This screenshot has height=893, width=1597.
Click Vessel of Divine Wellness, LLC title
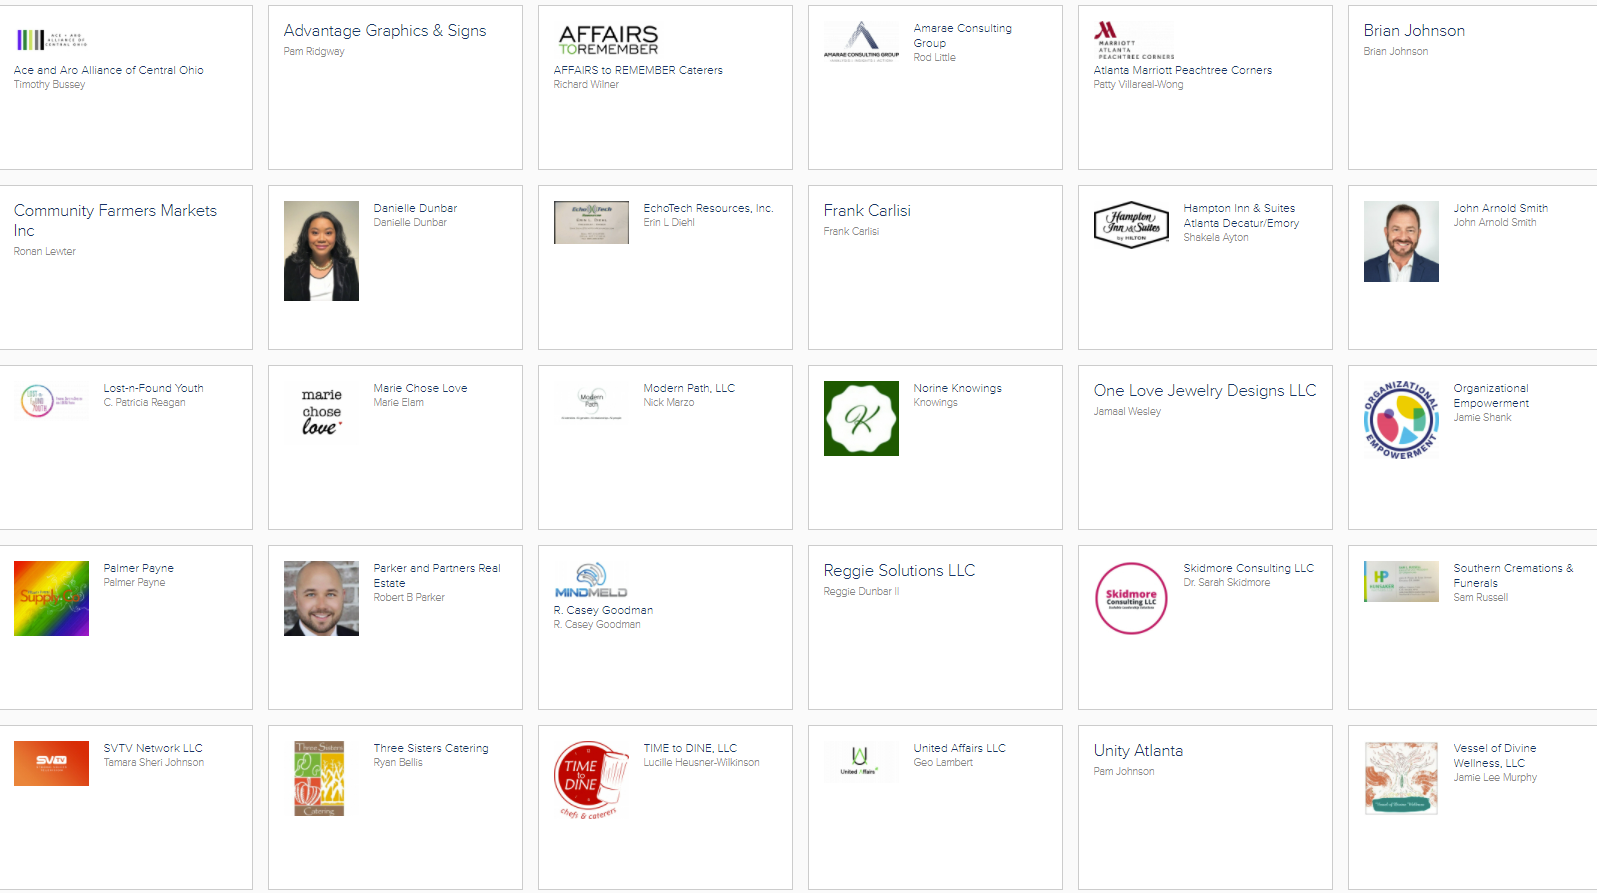[x=1495, y=756]
